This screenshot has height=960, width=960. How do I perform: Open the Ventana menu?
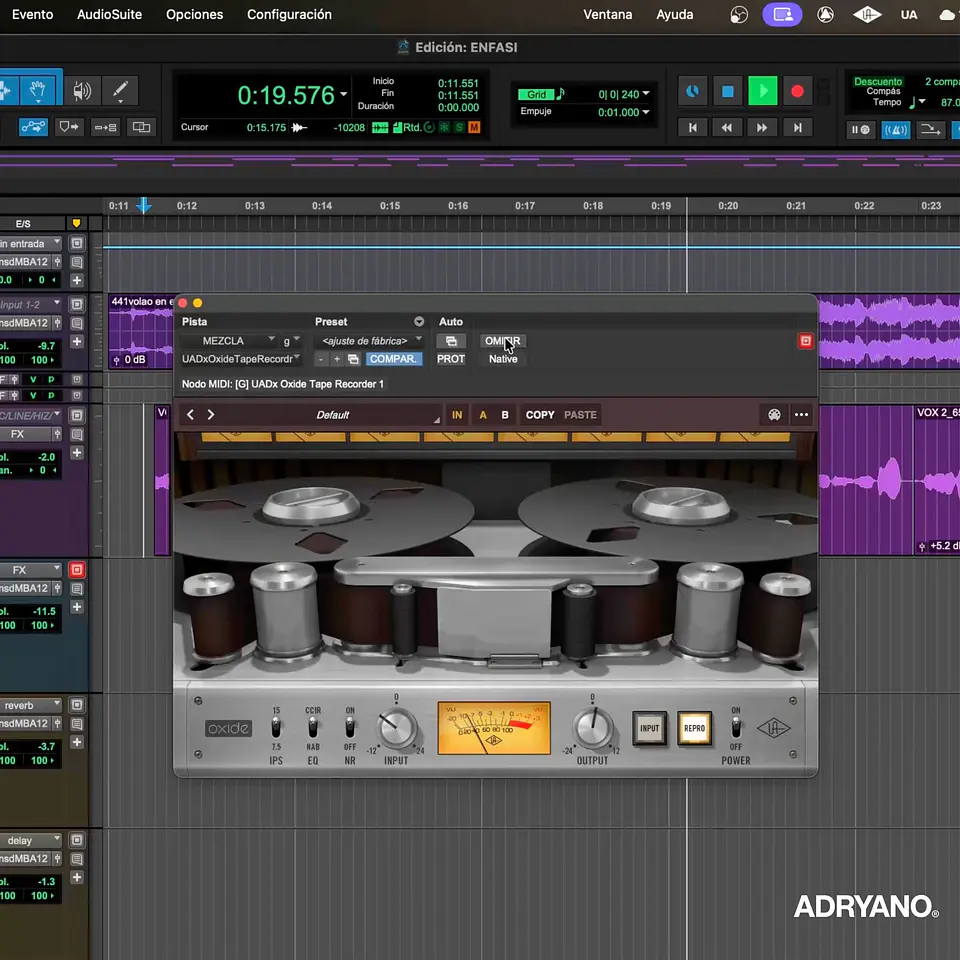point(607,14)
